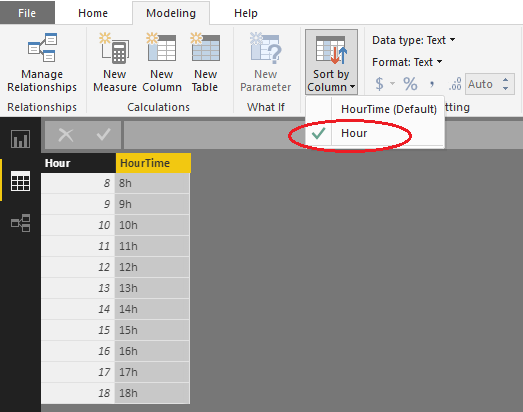Open the currency symbol dropdown arrow
Screen dimensions: 523x412
pos(393,83)
